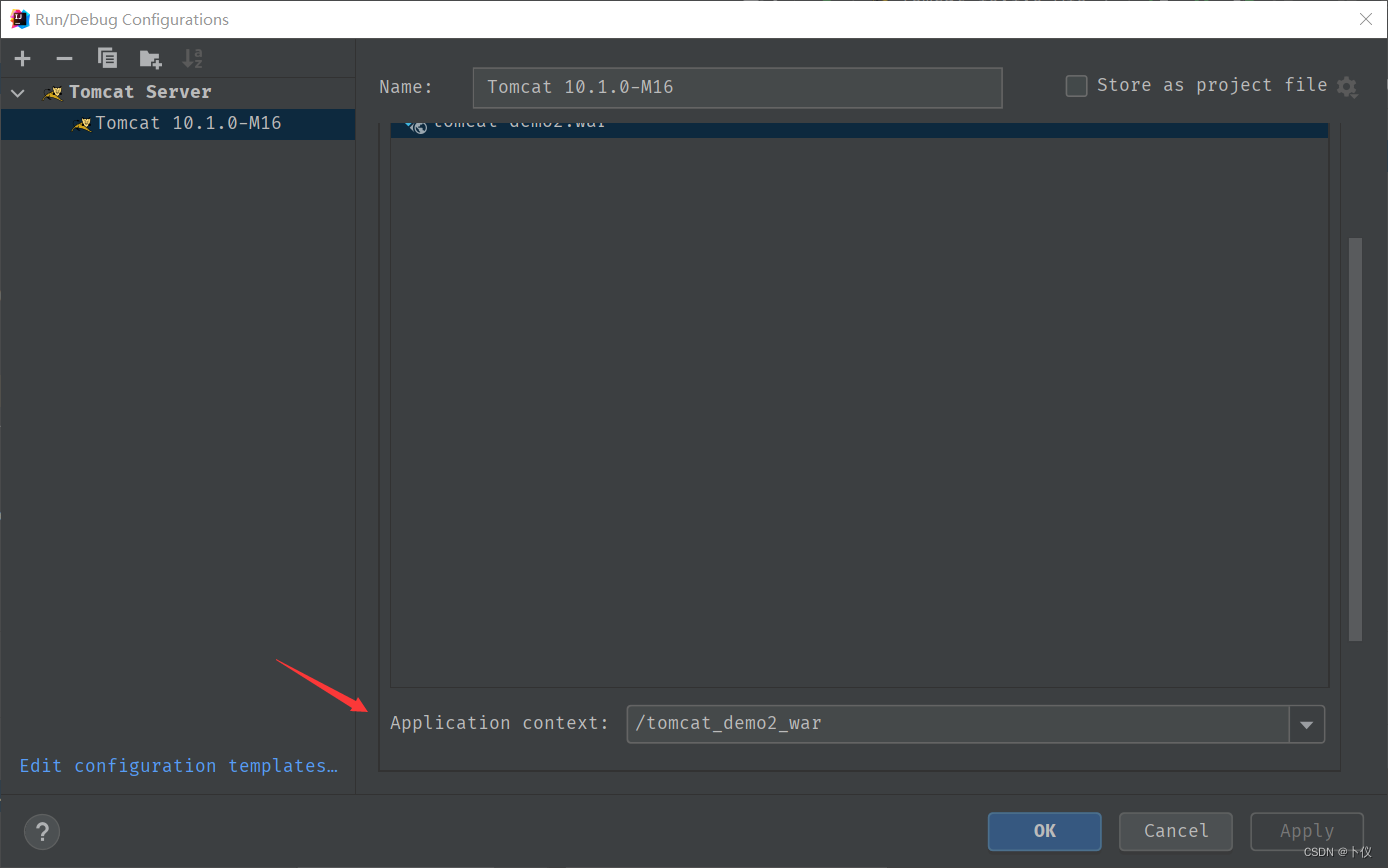Select Tomcat Server group in tree

140,92
